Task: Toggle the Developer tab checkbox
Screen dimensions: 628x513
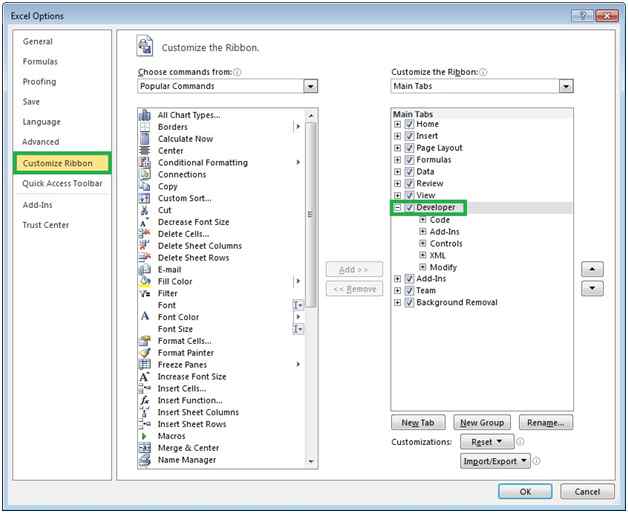Action: pyautogui.click(x=409, y=207)
